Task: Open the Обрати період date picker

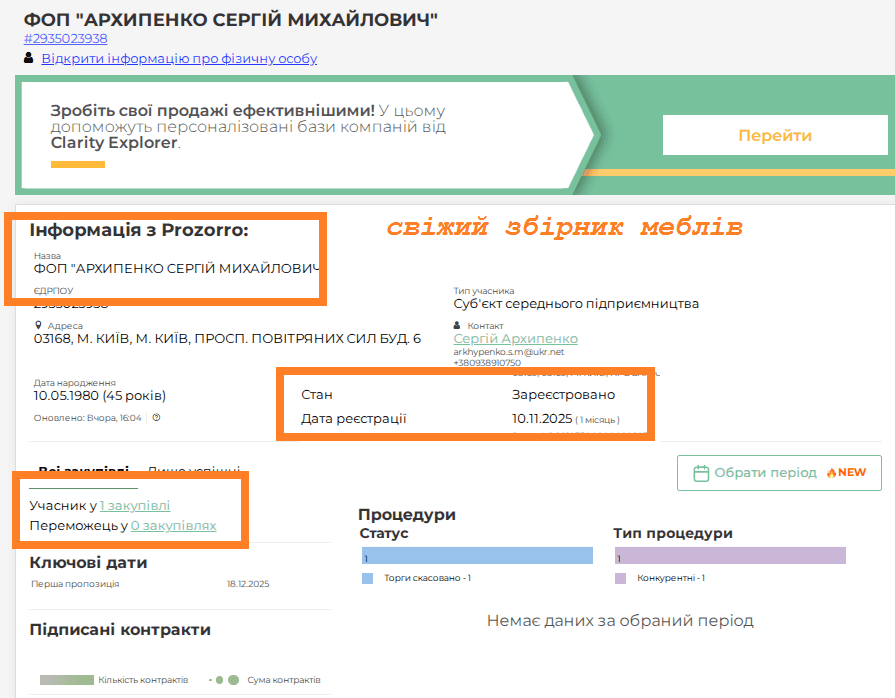Action: (x=779, y=473)
